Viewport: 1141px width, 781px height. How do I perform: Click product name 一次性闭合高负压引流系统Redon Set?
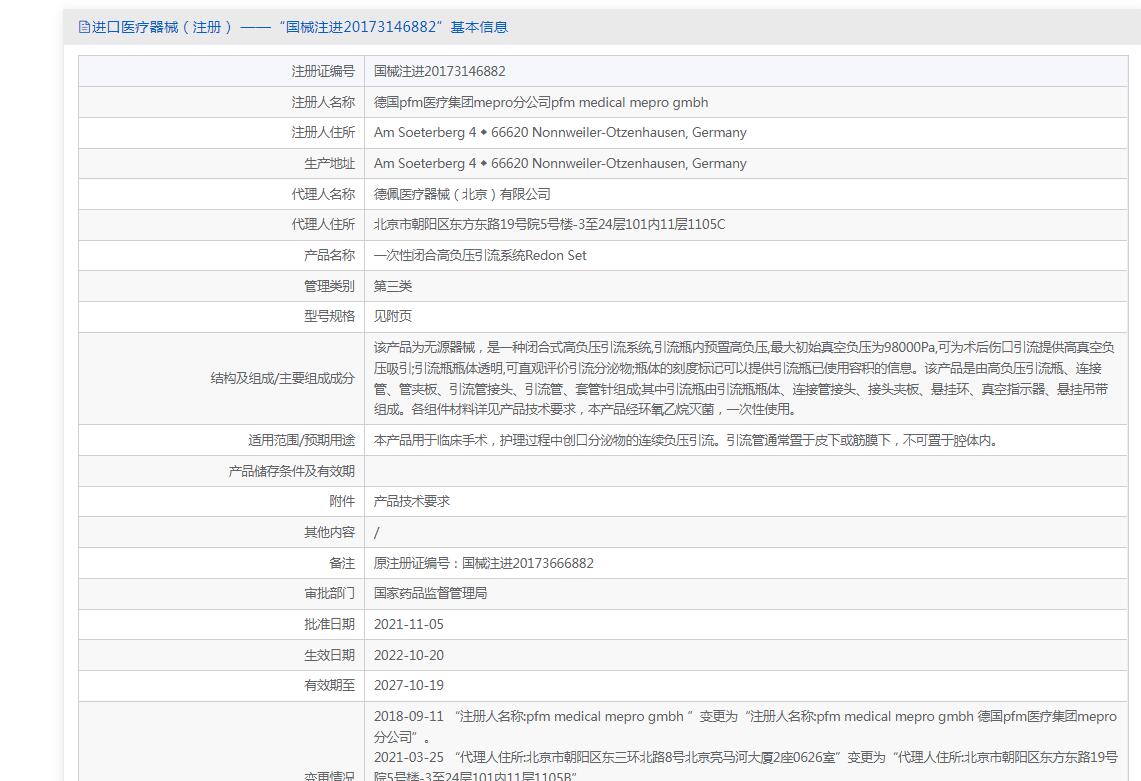point(480,255)
